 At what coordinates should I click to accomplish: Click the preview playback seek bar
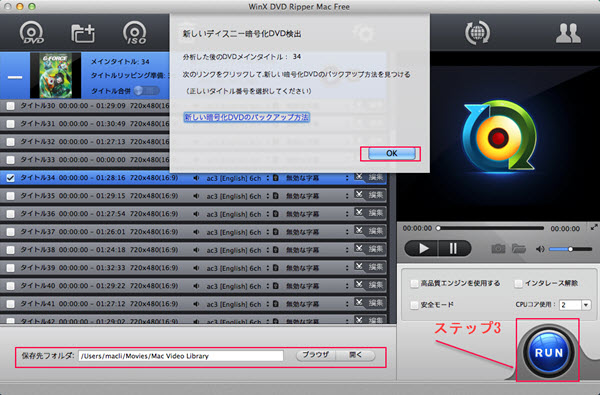[x=491, y=228]
